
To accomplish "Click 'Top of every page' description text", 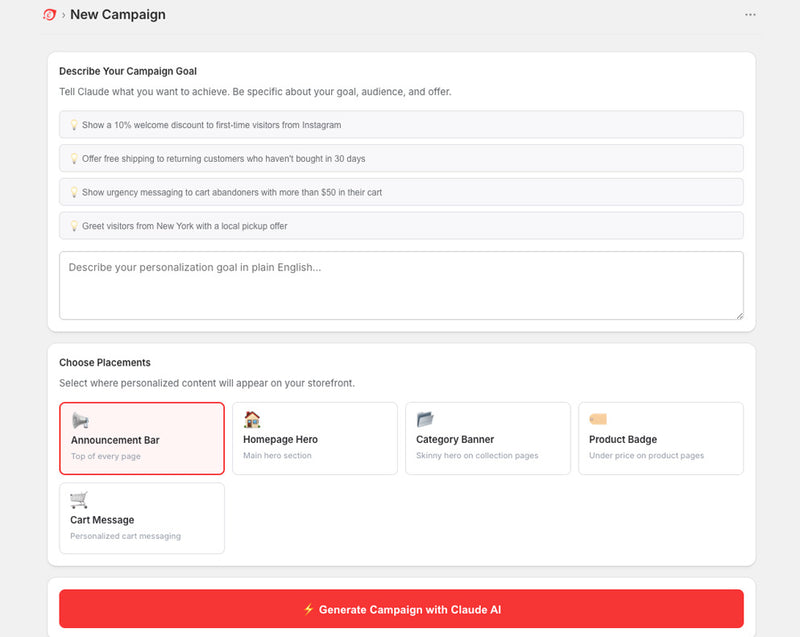I will 106,456.
